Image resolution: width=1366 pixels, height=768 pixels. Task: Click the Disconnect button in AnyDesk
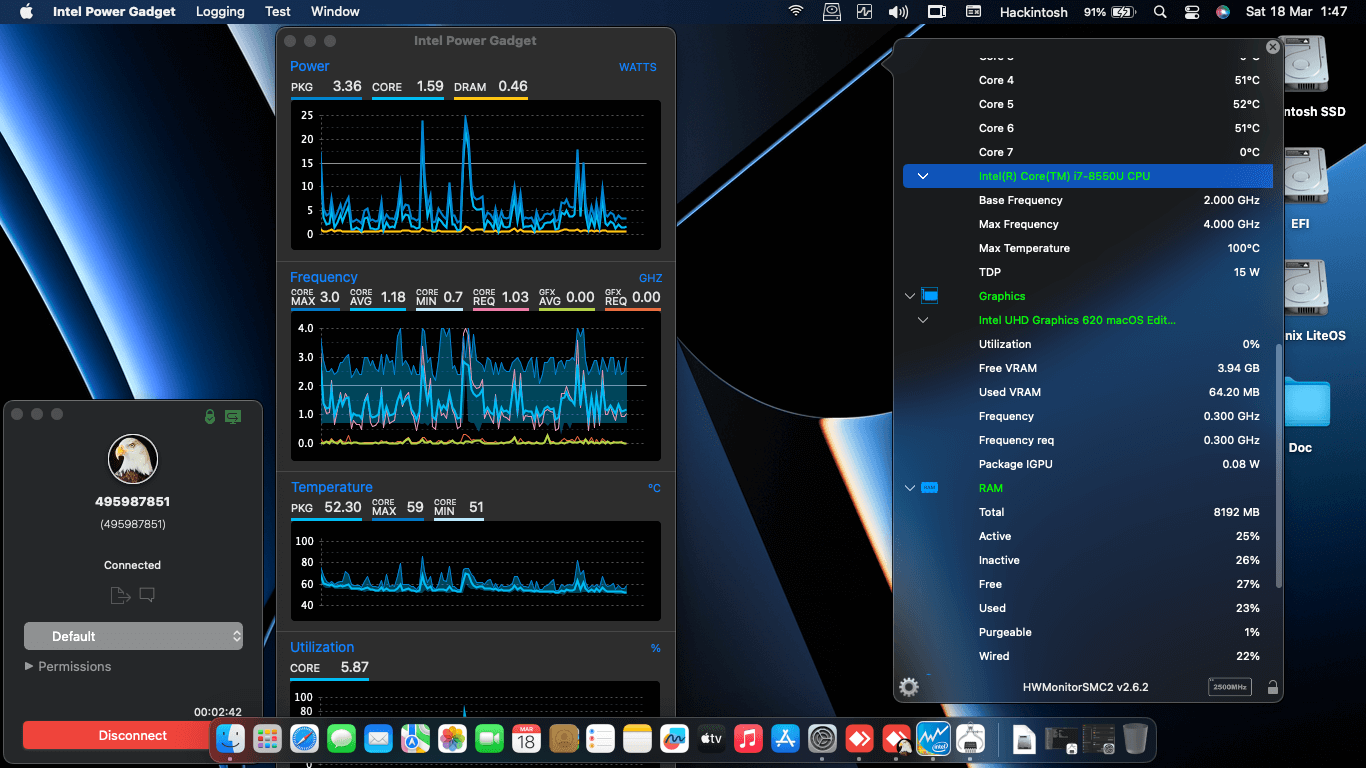[133, 735]
